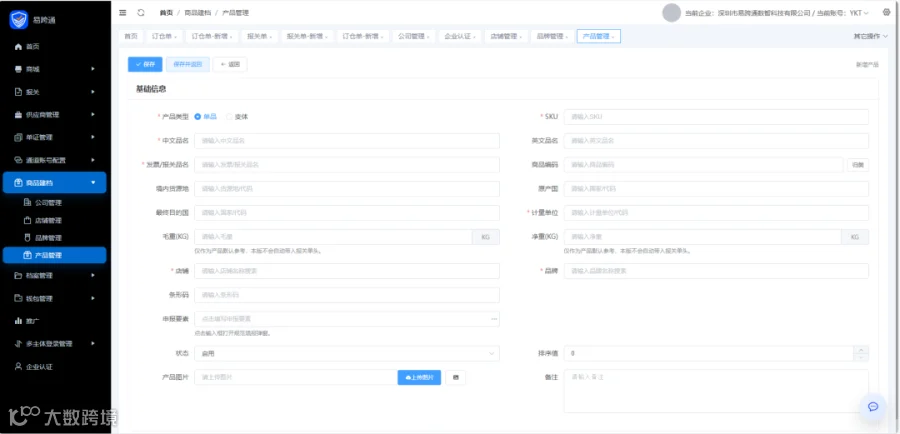The height and width of the screenshot is (434, 900).
Task: Increase the 排序值 with the up stepper
Action: (862, 350)
